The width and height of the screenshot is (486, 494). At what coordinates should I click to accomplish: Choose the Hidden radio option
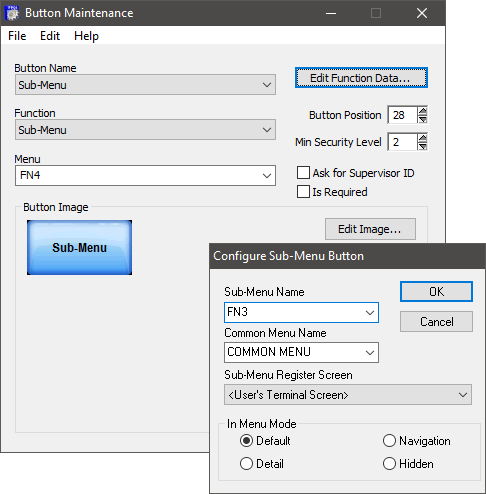[x=389, y=464]
